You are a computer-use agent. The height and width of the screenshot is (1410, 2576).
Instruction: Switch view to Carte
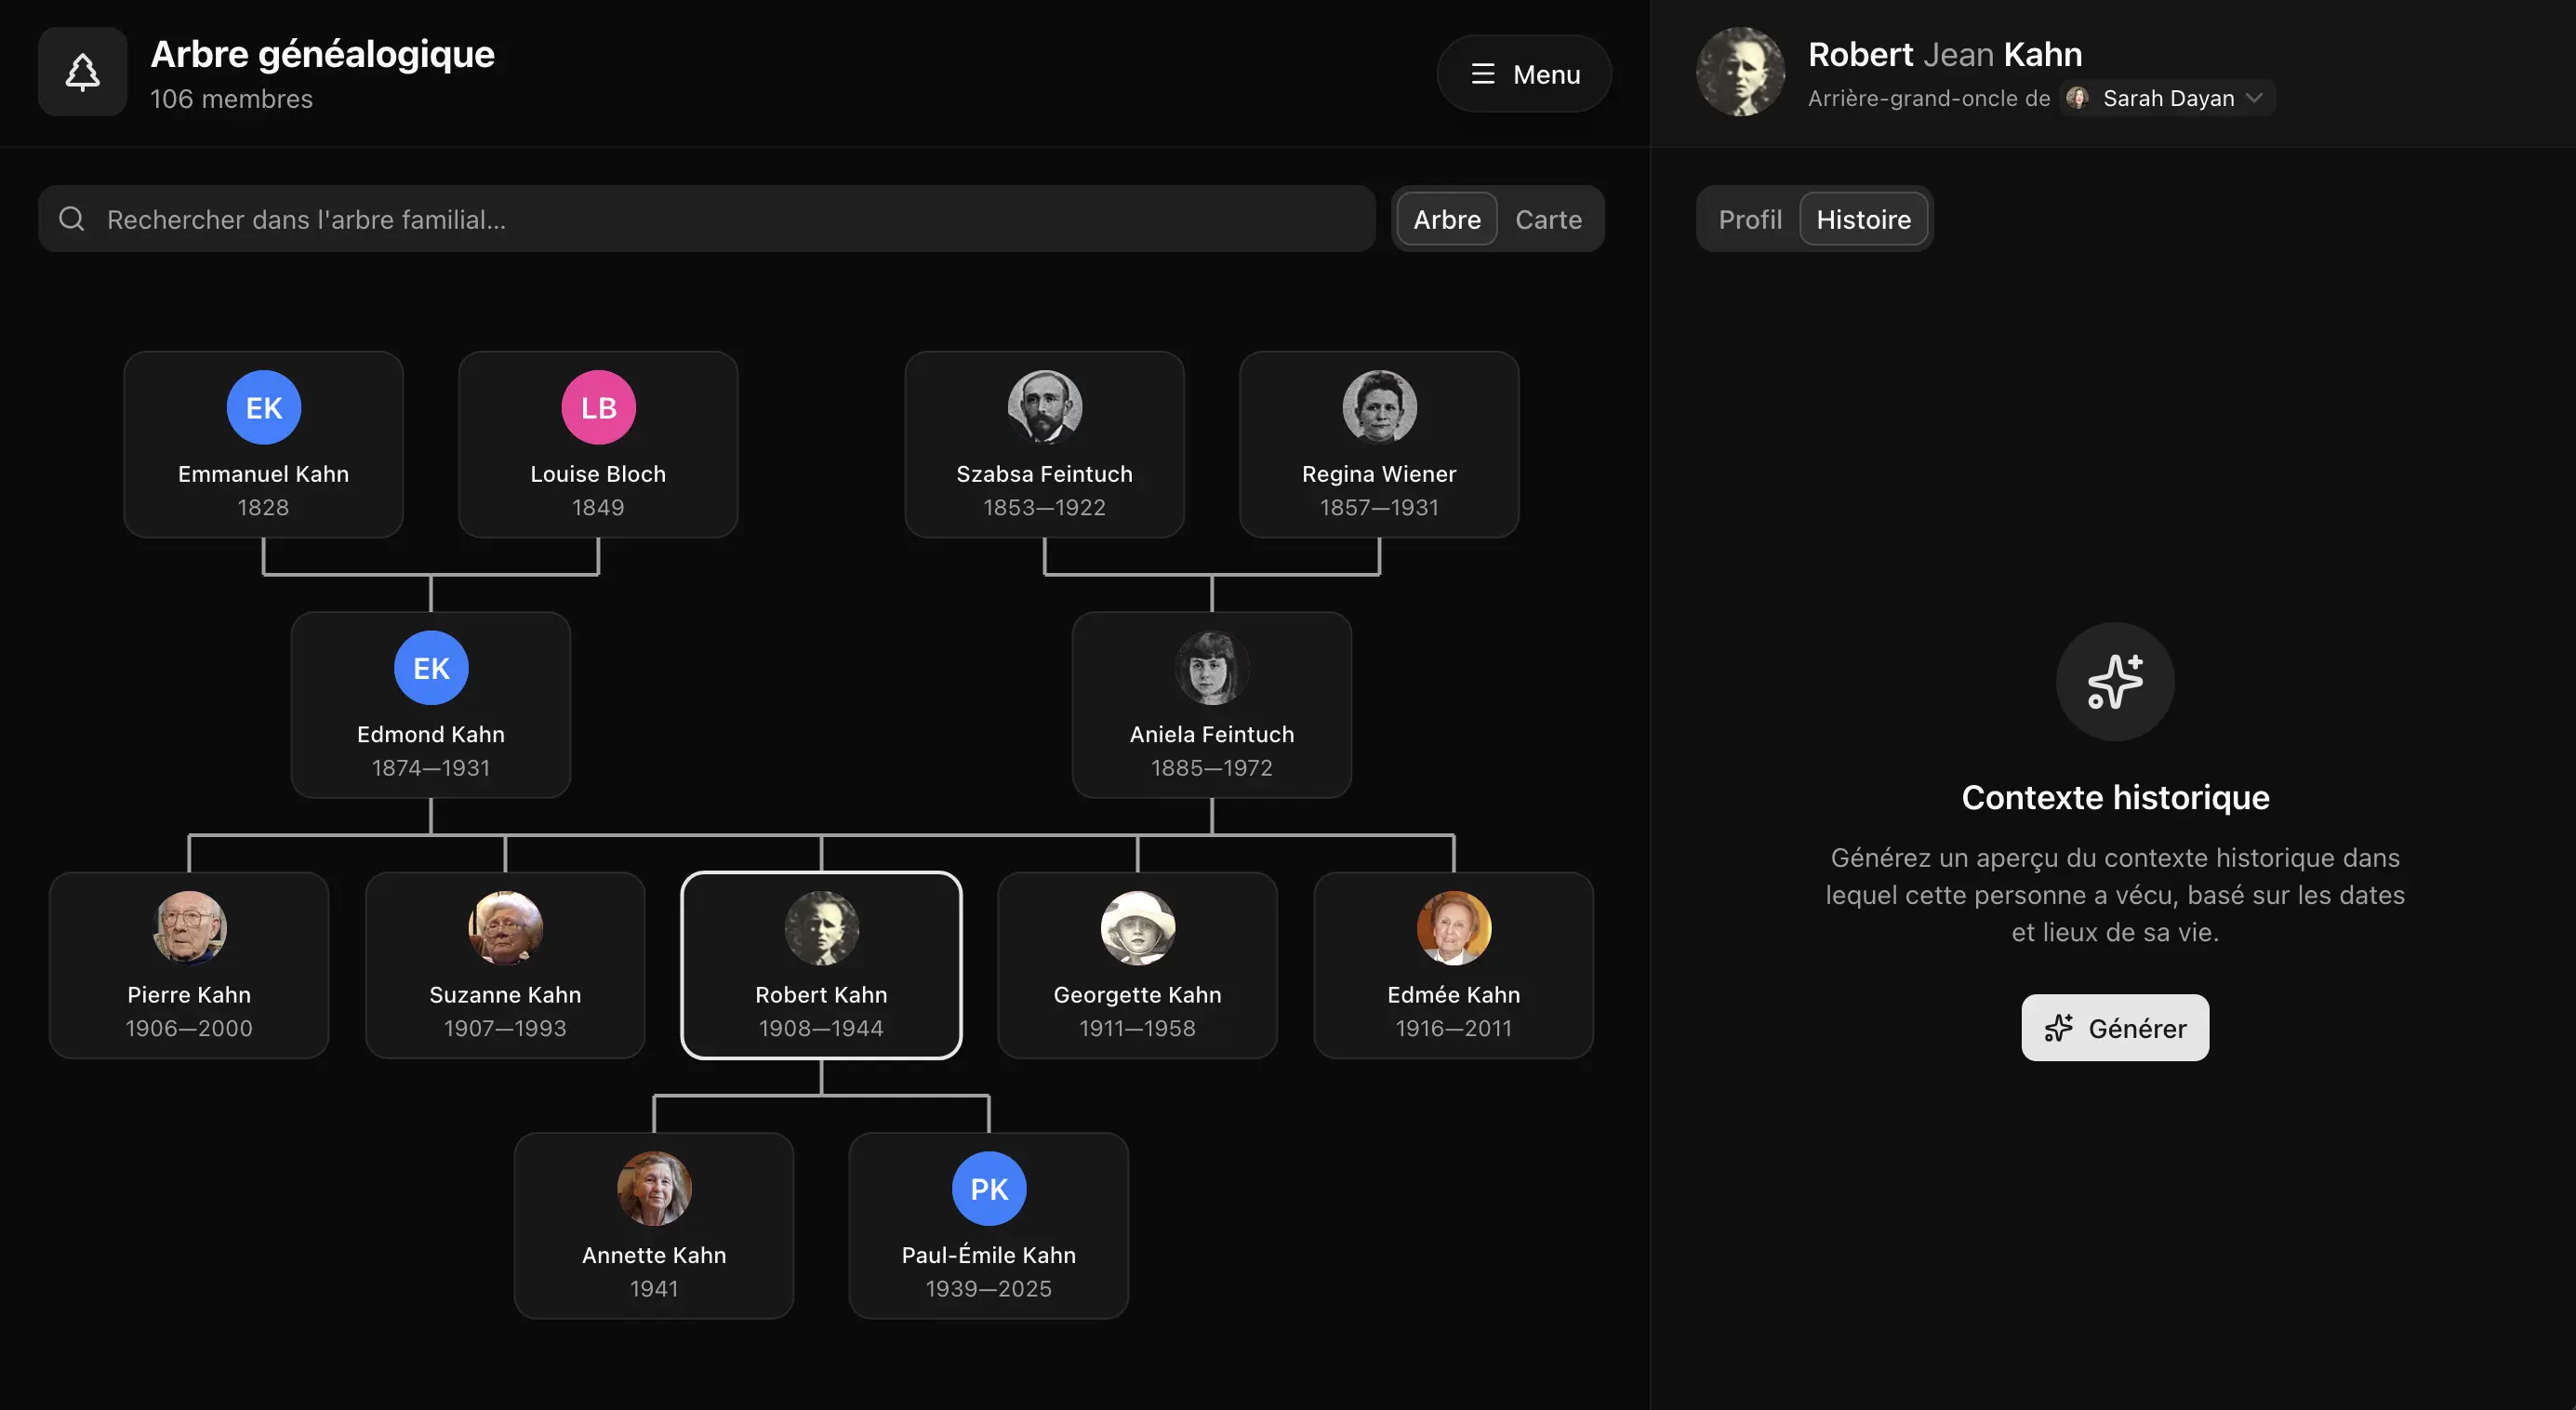point(1548,219)
